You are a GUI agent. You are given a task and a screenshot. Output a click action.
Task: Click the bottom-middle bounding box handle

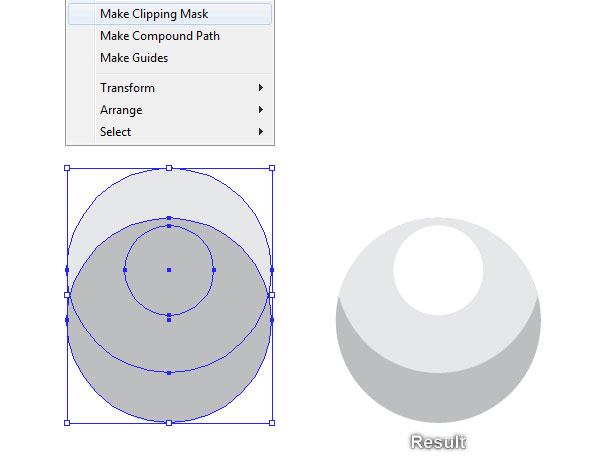169,423
